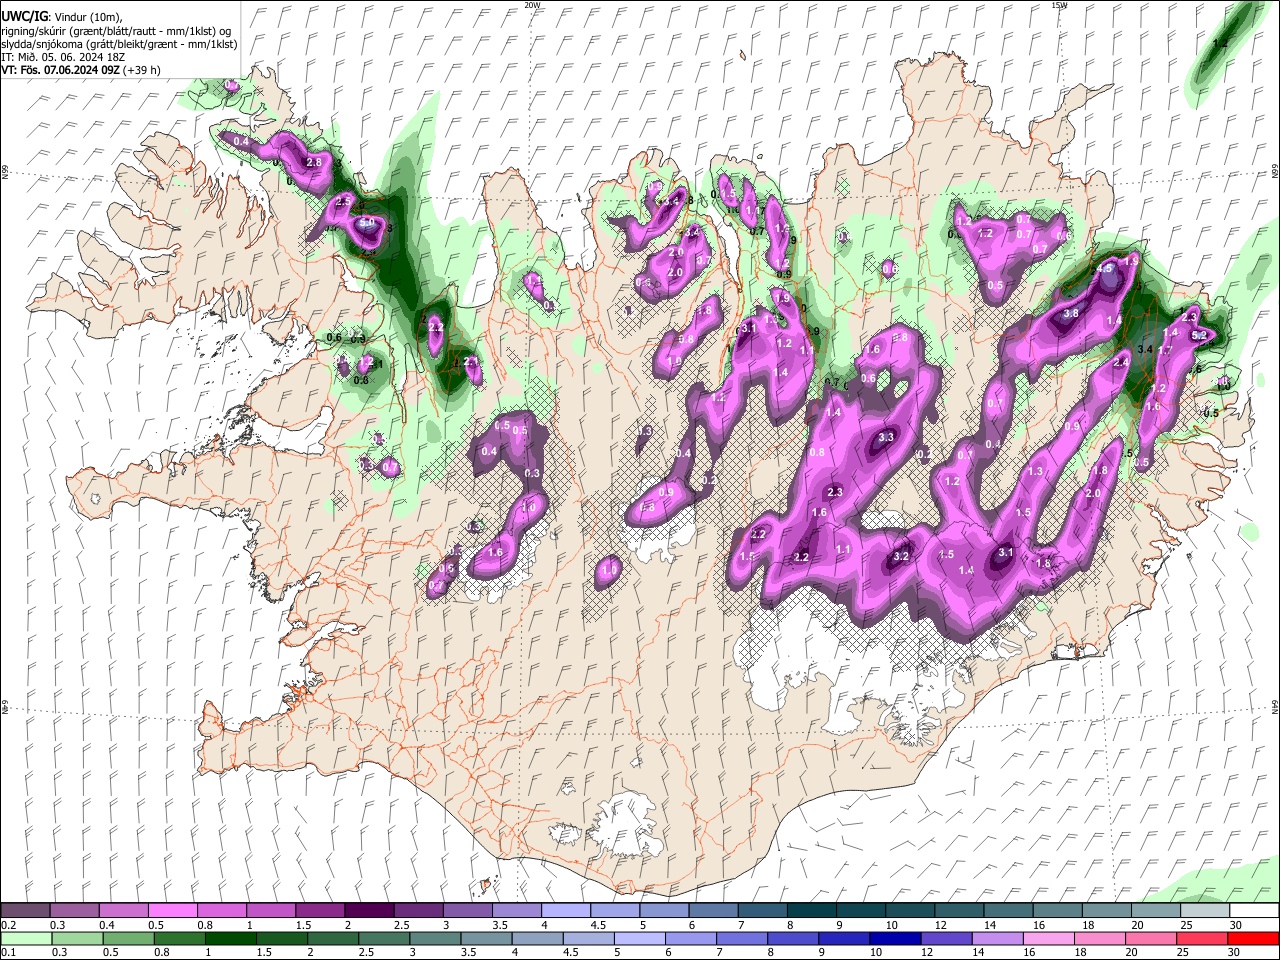Click the '15W' longitude label
Viewport: 1280px width, 960px height.
click(1059, 5)
